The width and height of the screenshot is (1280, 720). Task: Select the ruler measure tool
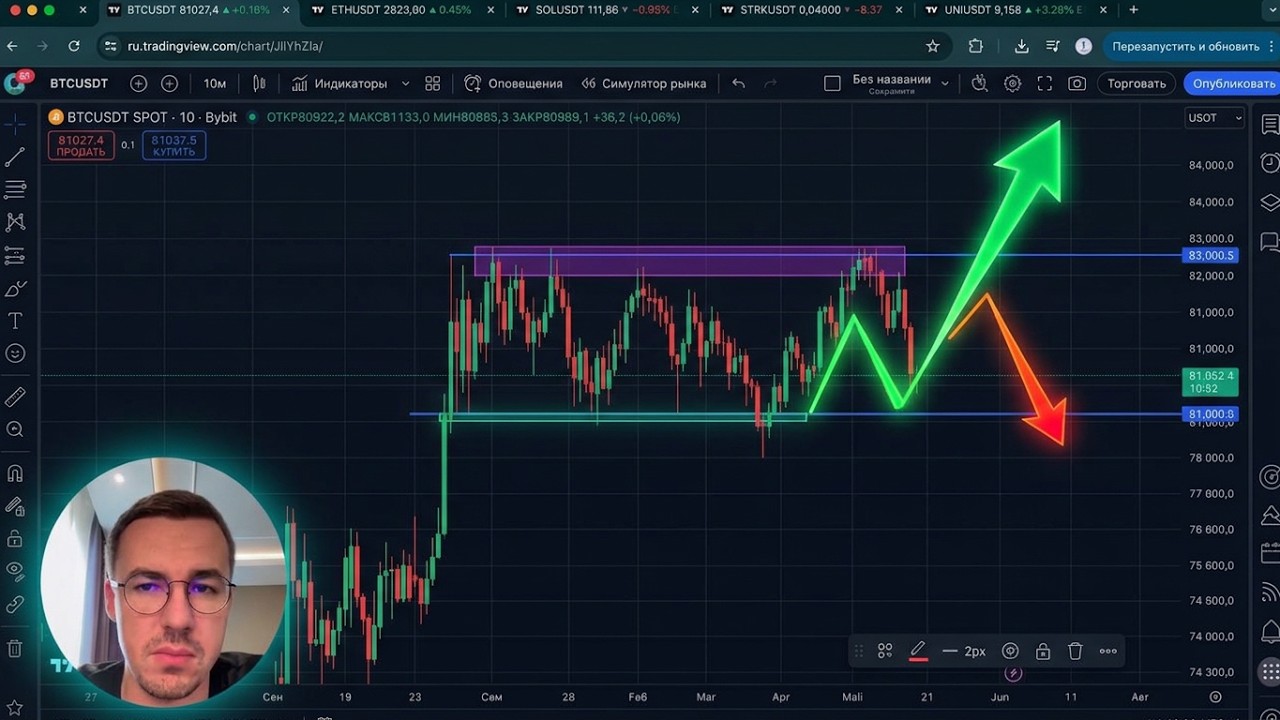[x=15, y=397]
